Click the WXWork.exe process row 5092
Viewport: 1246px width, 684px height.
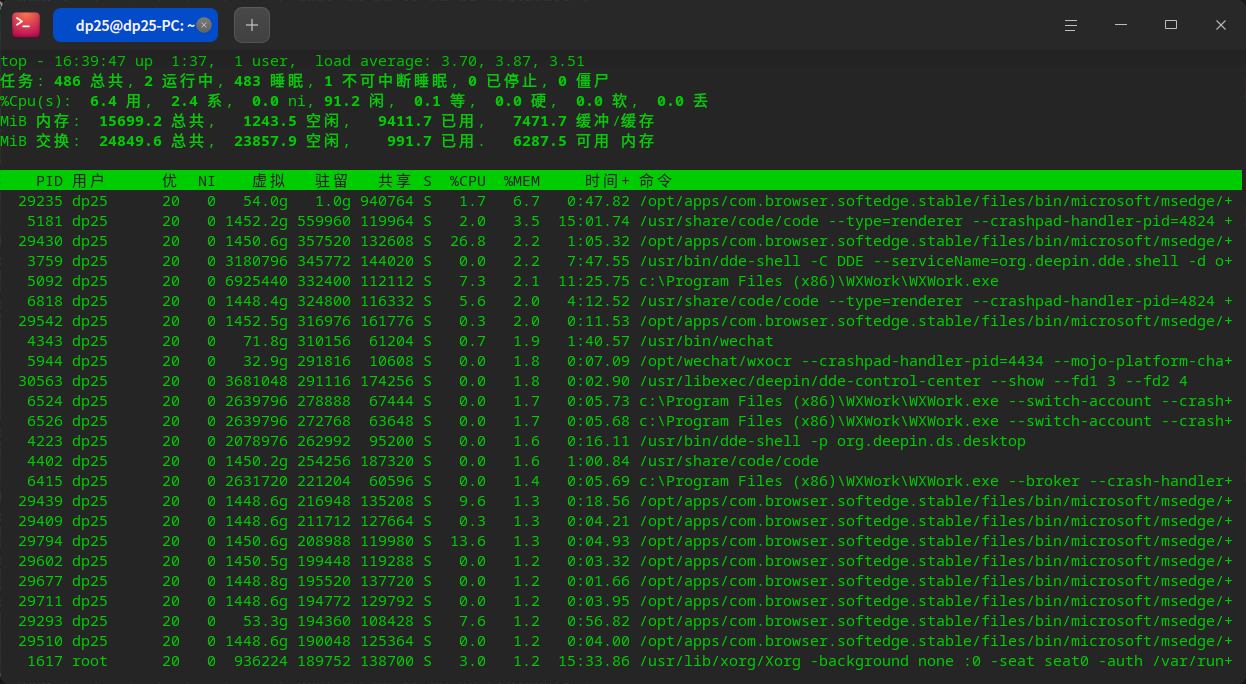pyautogui.click(x=621, y=281)
